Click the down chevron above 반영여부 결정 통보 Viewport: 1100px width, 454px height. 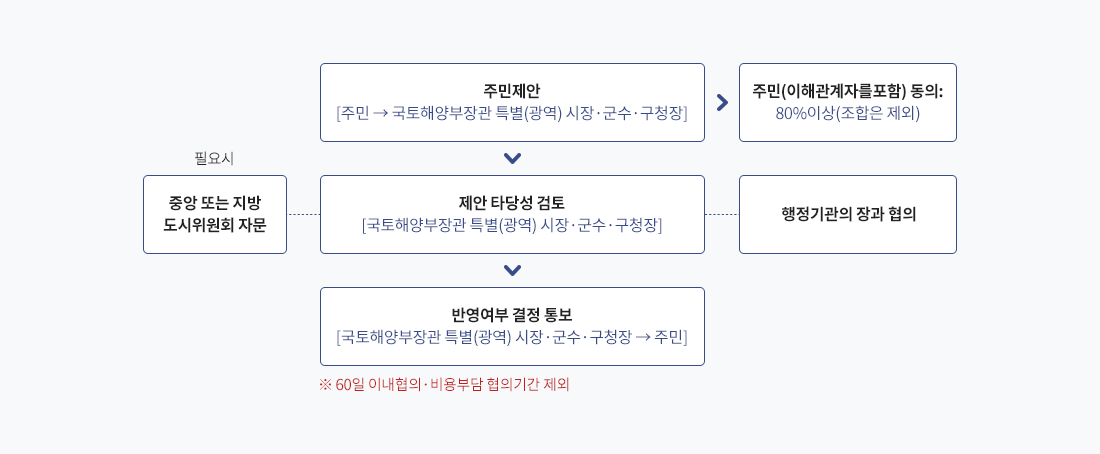tap(512, 270)
